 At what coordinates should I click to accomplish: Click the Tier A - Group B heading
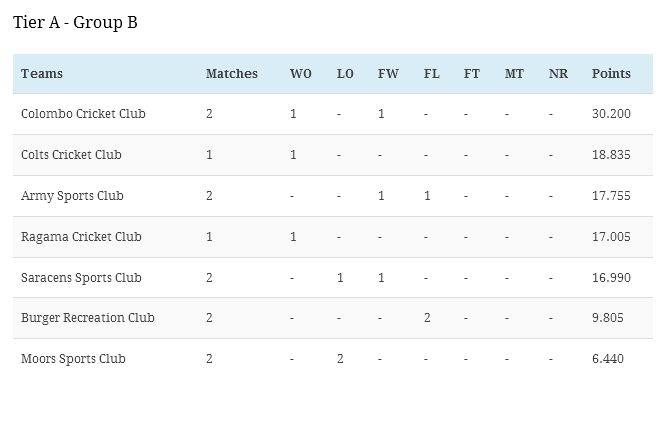click(75, 22)
